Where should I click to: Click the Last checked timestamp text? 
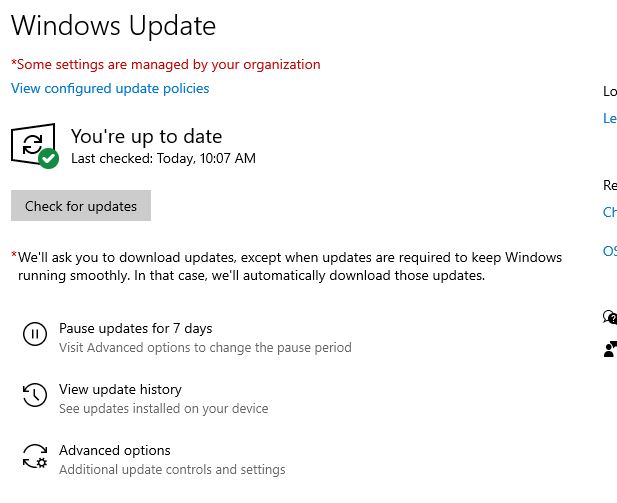(x=163, y=158)
